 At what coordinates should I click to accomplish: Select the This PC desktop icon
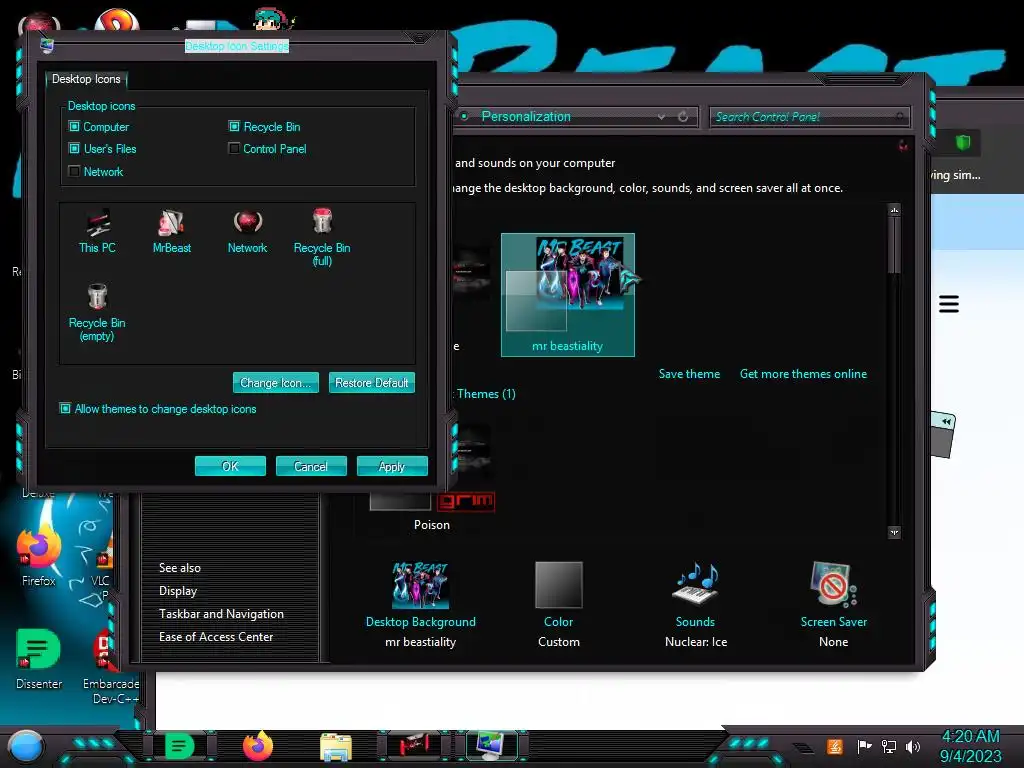tap(97, 231)
